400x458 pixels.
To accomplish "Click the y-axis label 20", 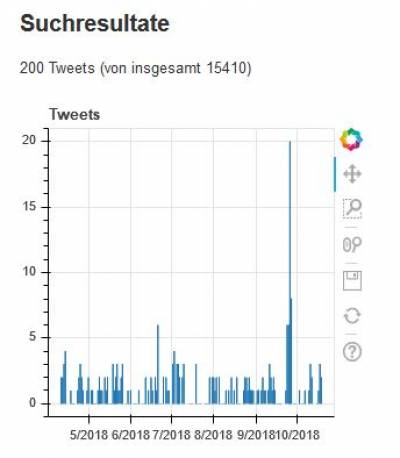I will [29, 140].
